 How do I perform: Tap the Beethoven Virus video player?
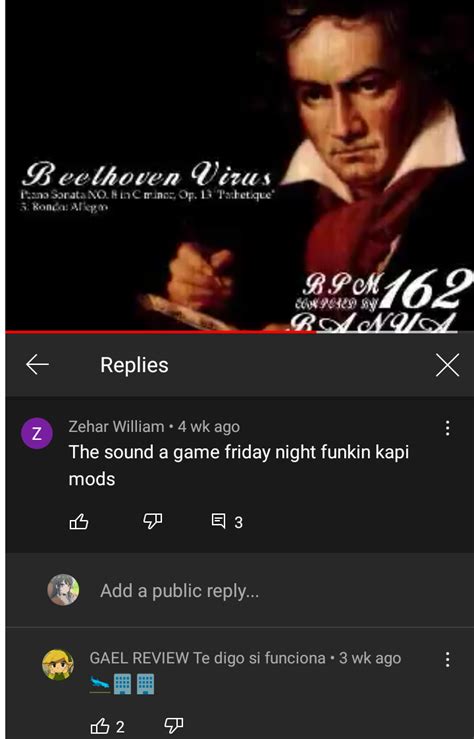pyautogui.click(x=239, y=165)
